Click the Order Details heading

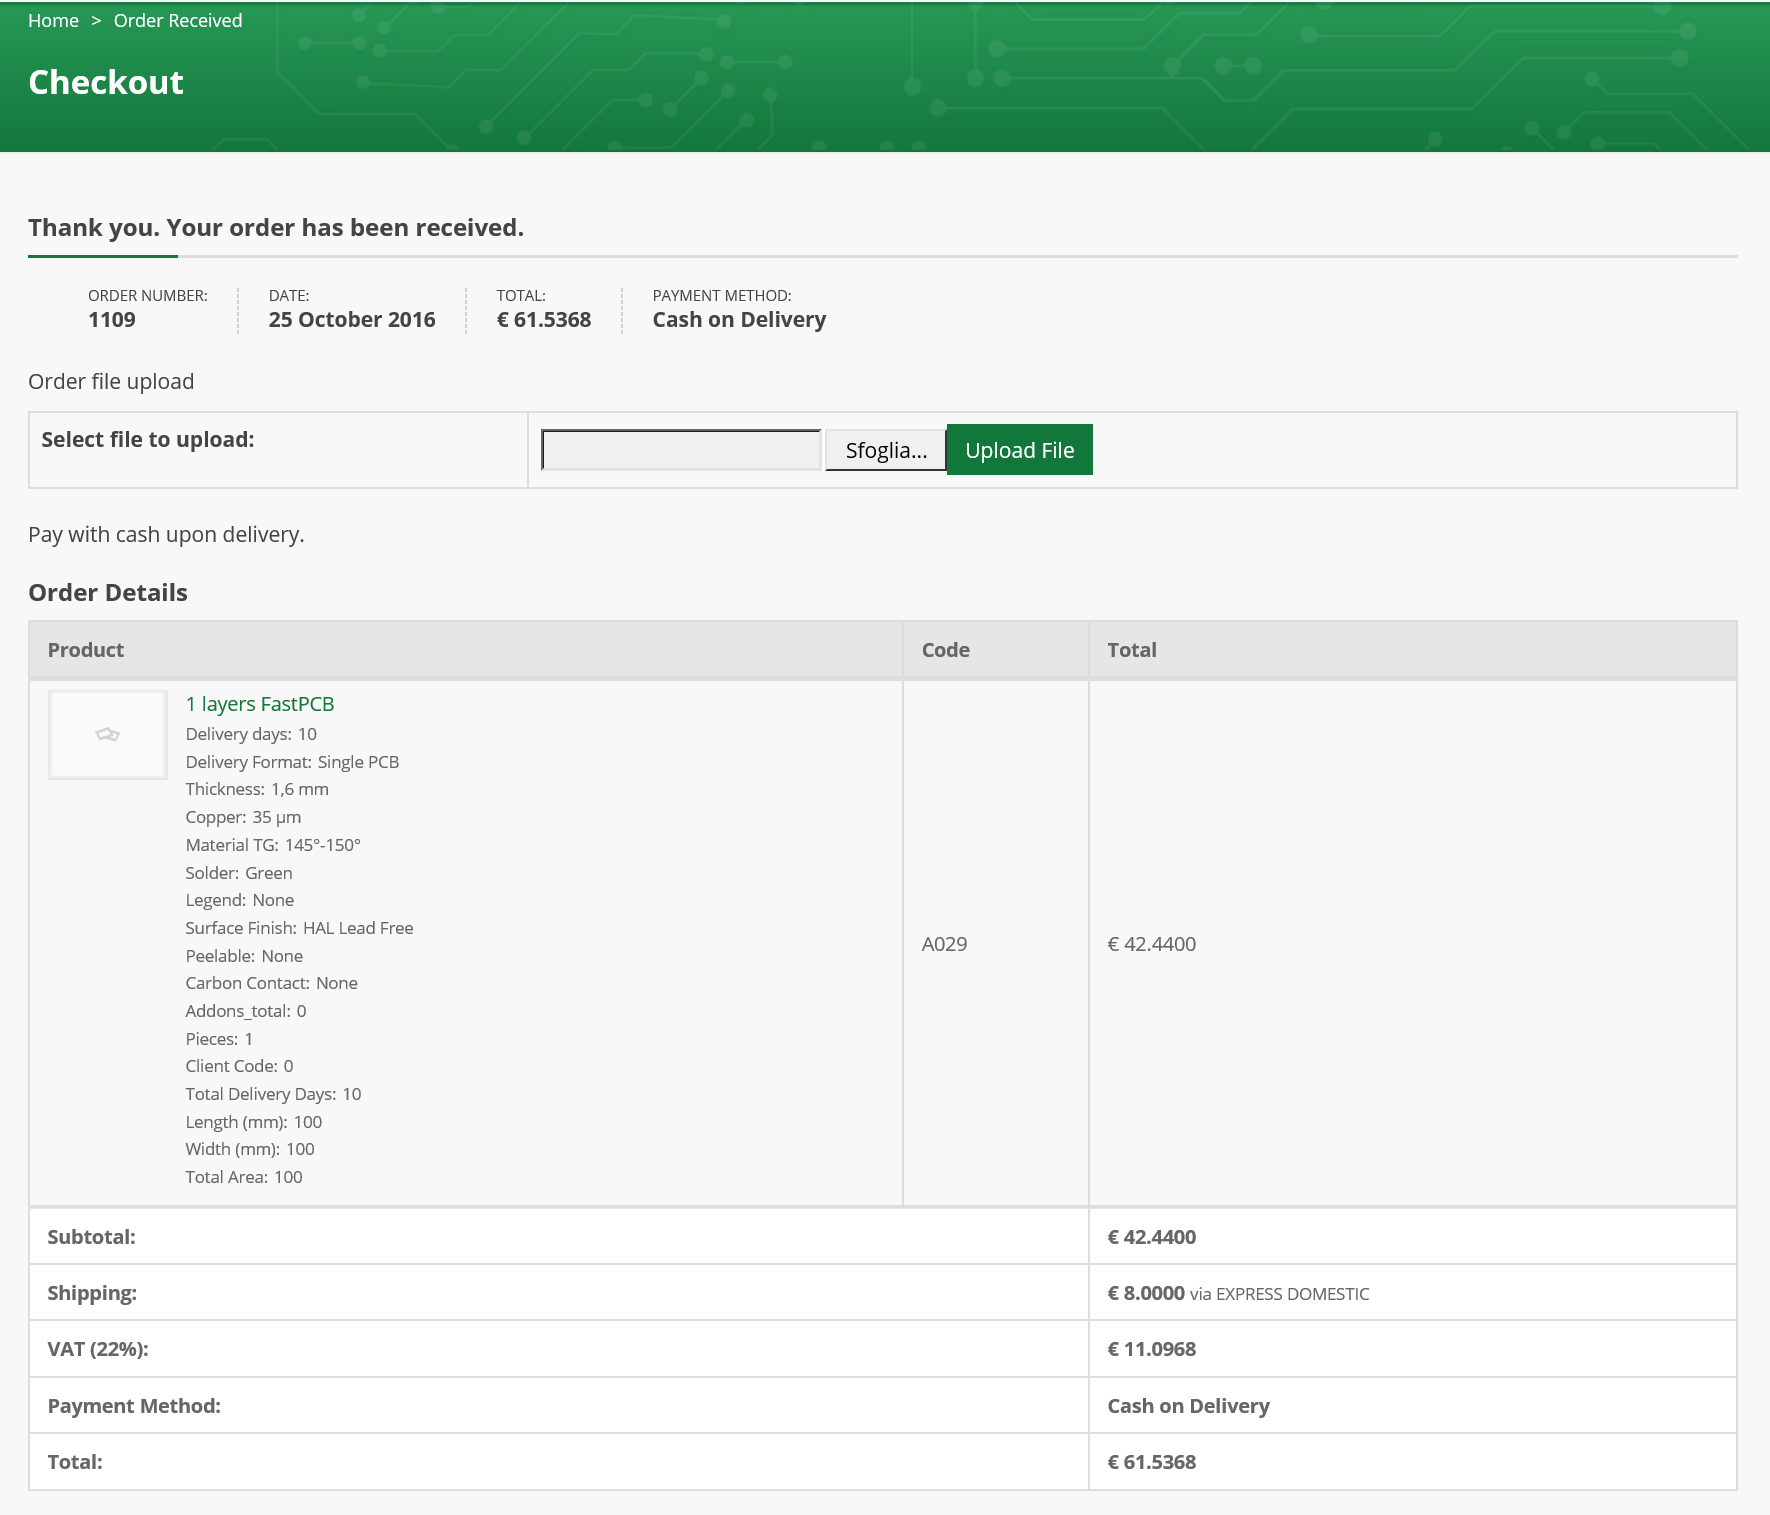tap(108, 593)
